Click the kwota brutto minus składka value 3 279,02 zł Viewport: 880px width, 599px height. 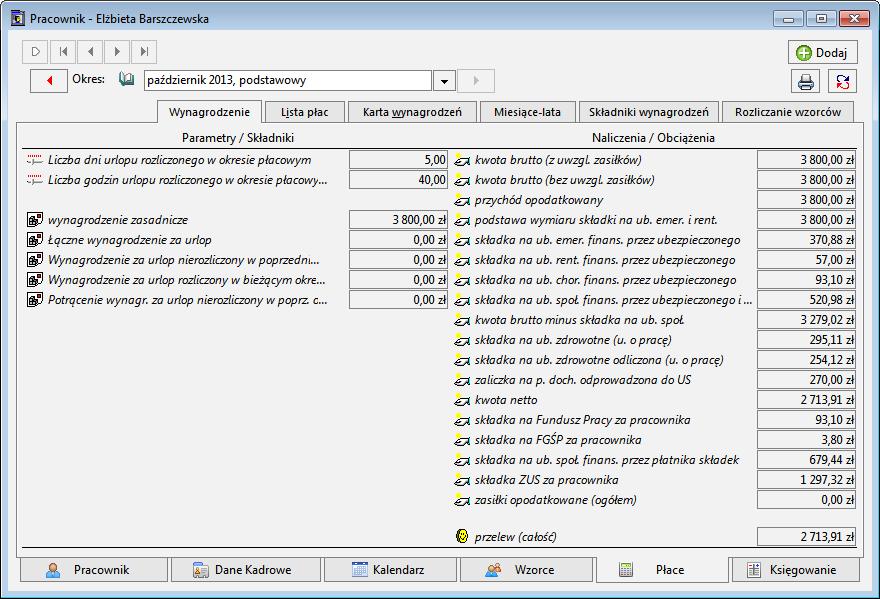[x=806, y=320]
